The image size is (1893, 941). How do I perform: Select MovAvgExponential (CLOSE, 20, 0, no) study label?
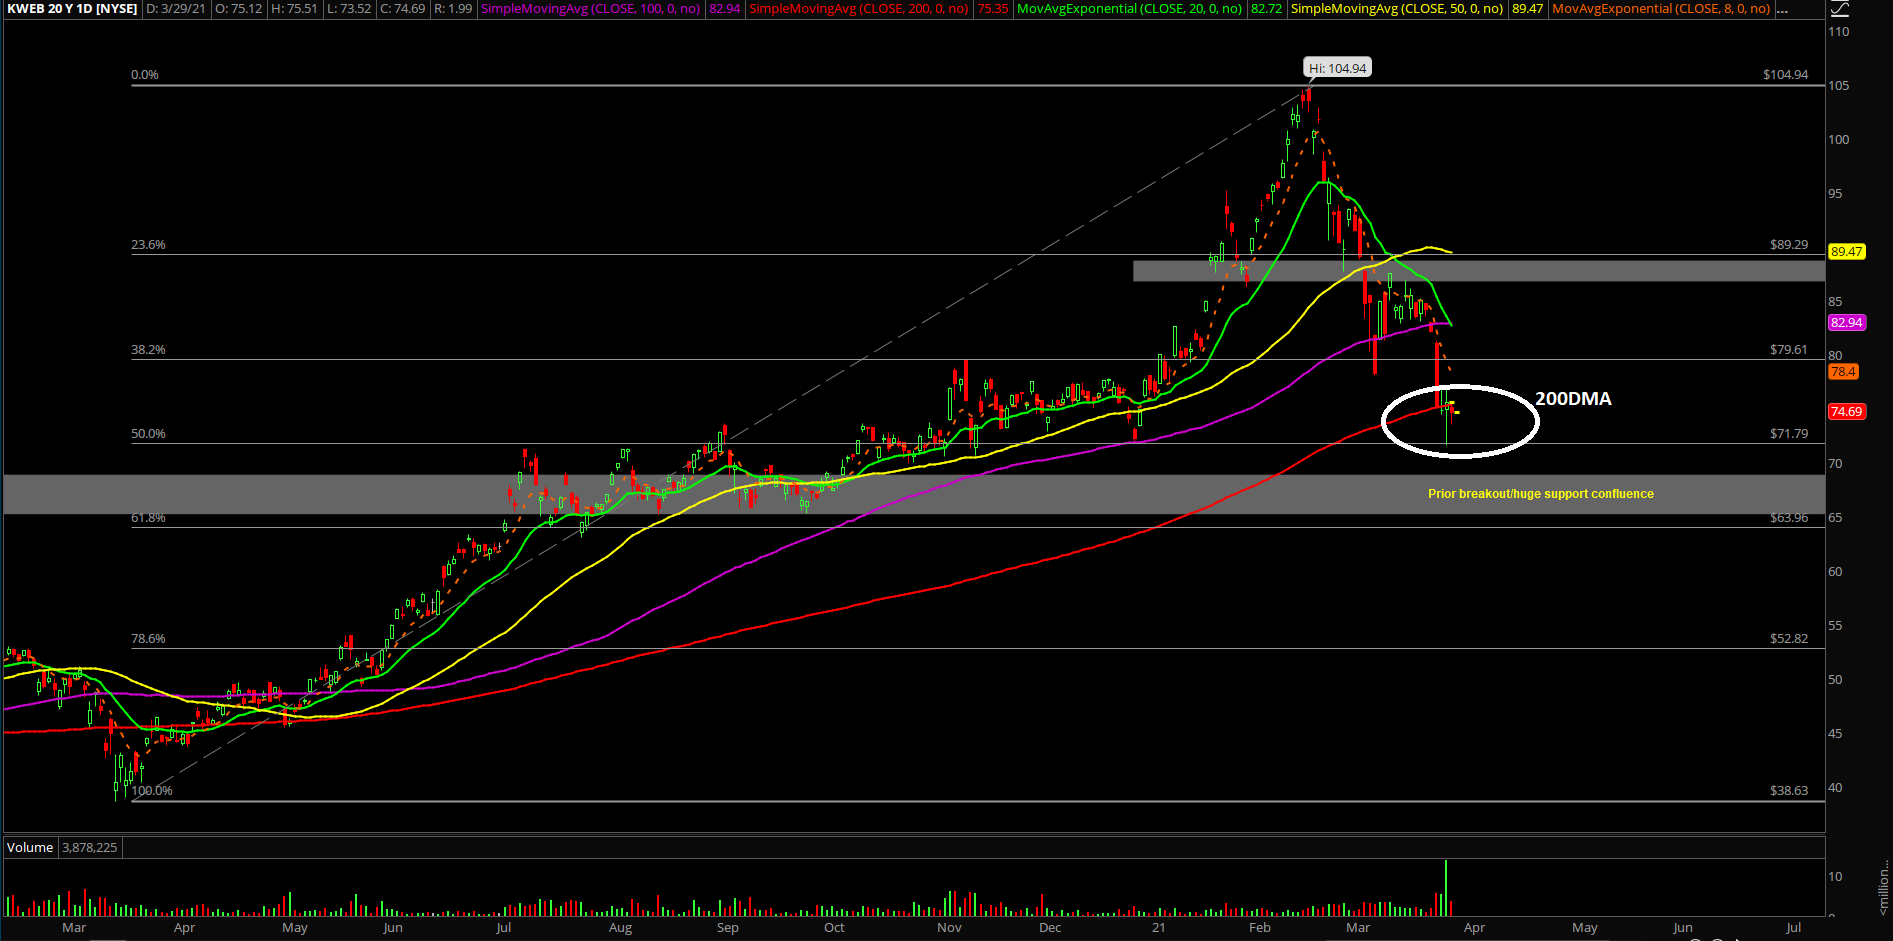[1129, 8]
